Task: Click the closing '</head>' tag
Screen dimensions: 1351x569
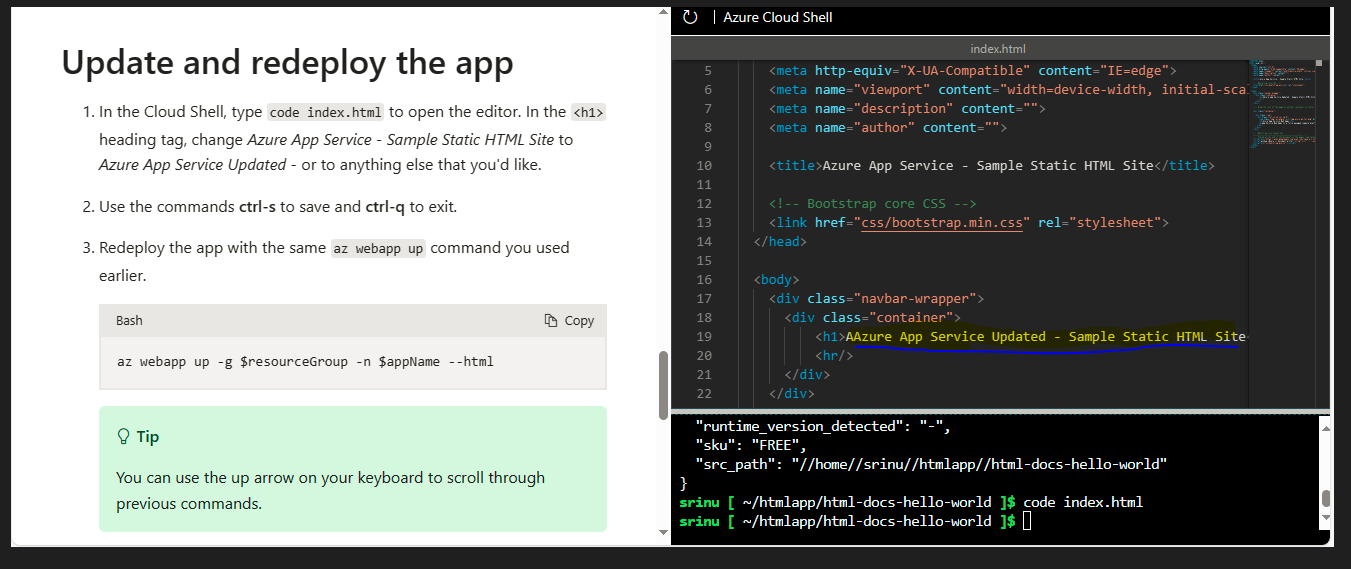Action: 780,241
